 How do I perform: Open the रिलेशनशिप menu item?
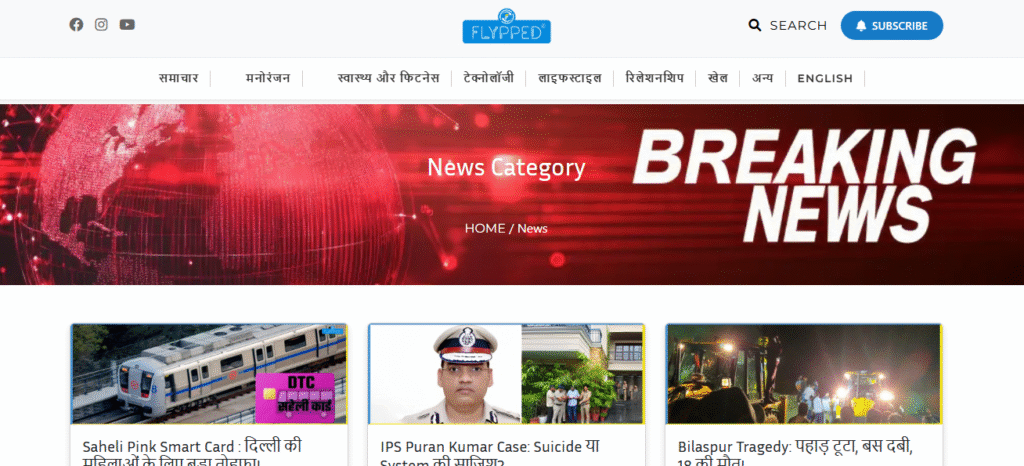click(654, 78)
